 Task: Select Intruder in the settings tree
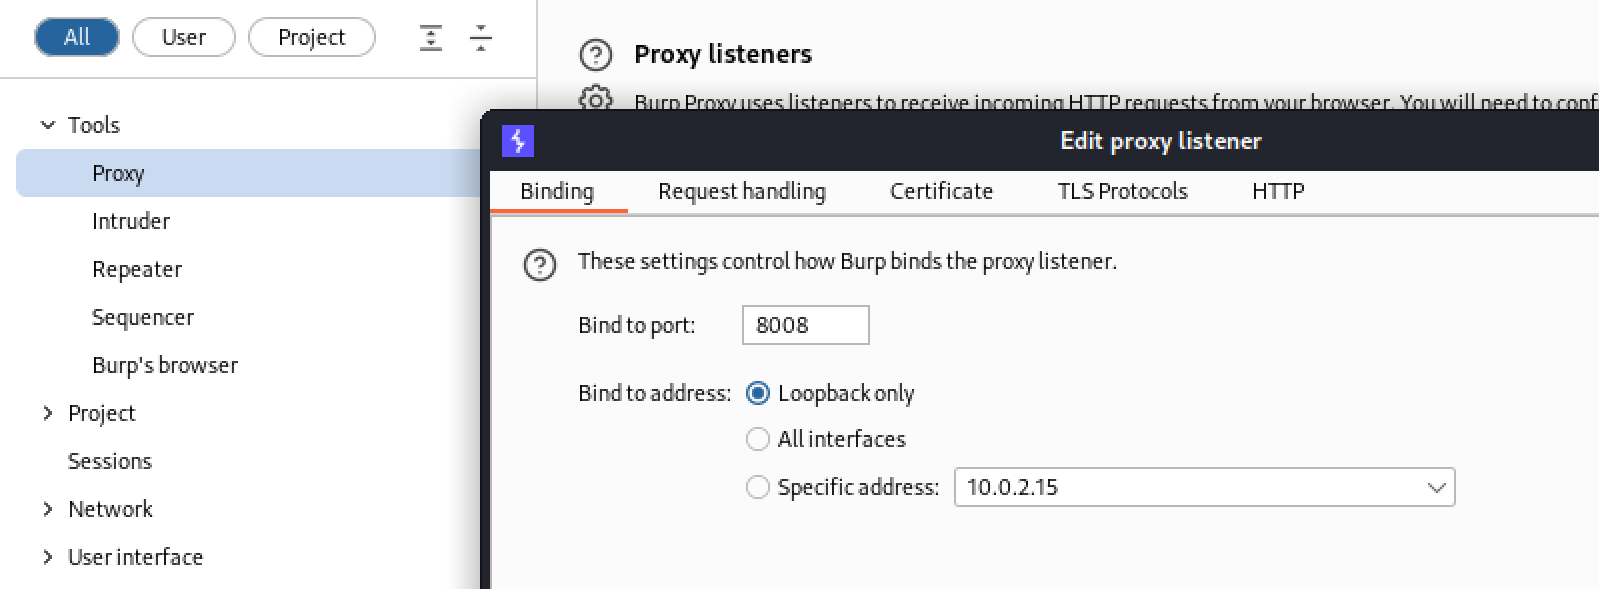(131, 221)
